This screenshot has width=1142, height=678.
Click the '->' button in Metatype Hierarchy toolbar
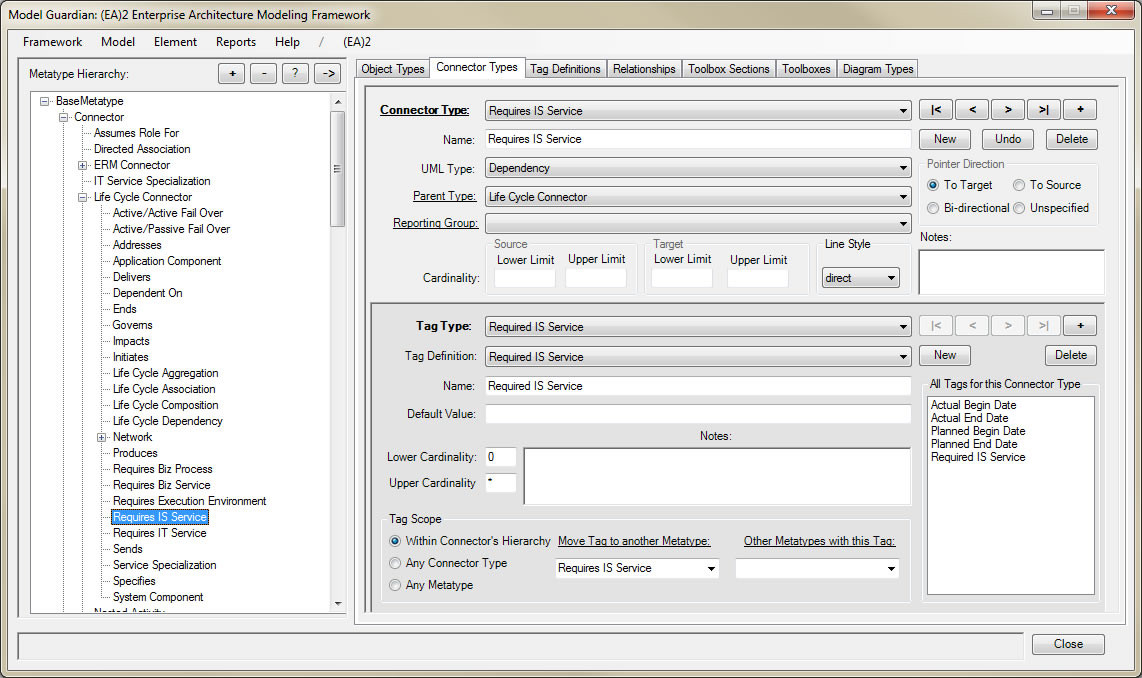click(328, 74)
